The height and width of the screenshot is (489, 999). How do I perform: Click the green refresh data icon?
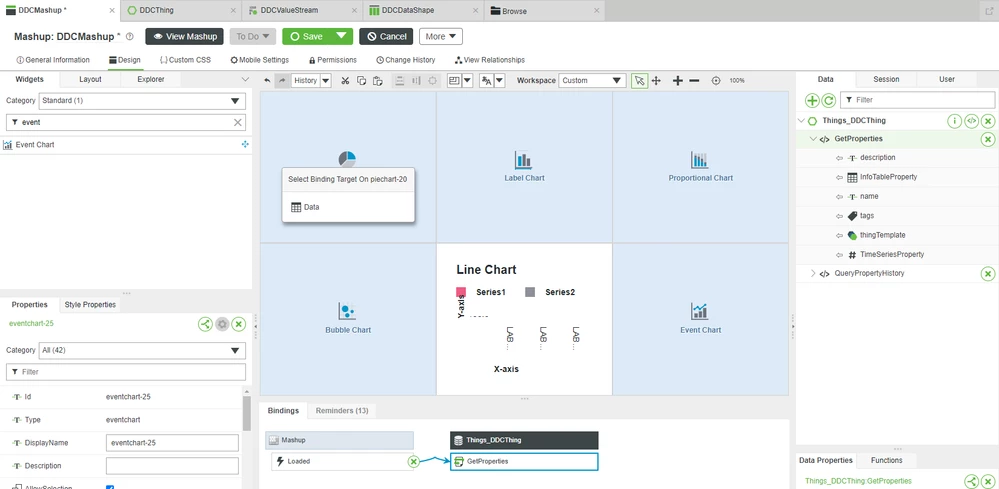828,100
